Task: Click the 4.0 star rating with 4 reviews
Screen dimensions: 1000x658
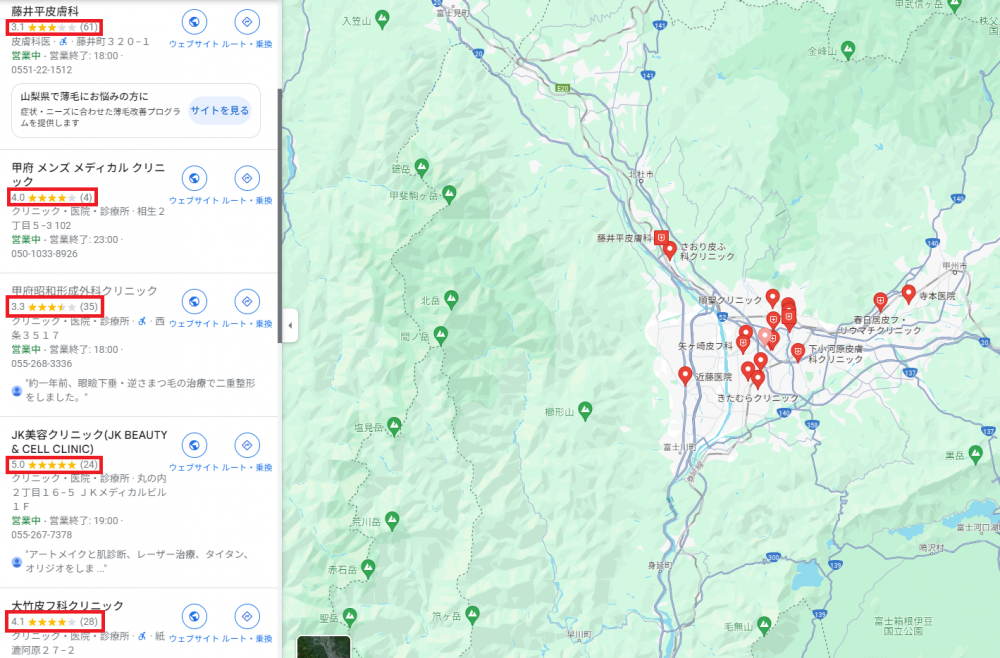Action: pos(52,198)
